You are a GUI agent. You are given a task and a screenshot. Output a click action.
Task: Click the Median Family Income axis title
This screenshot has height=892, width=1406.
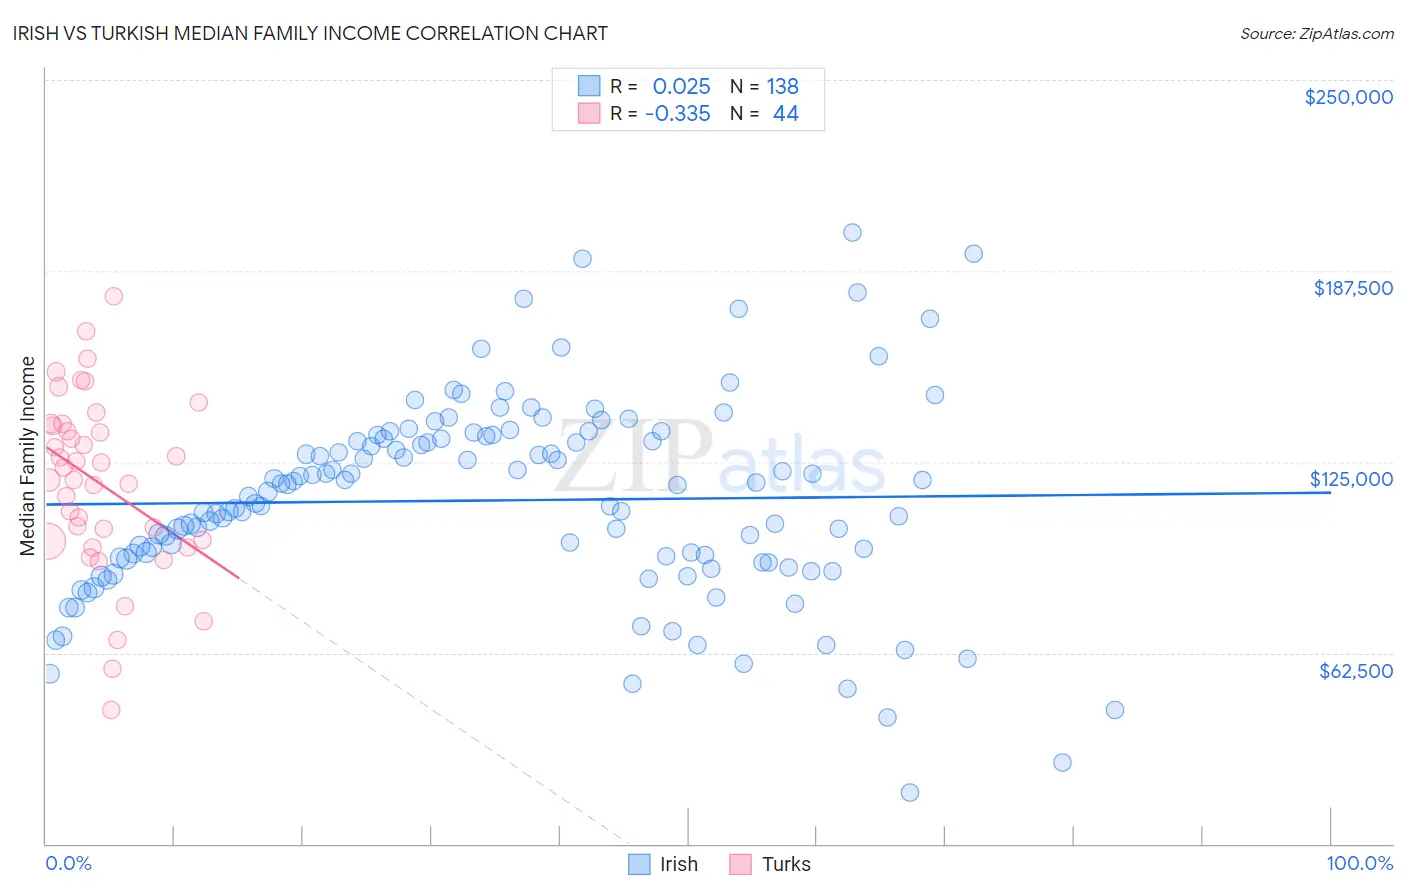27,456
